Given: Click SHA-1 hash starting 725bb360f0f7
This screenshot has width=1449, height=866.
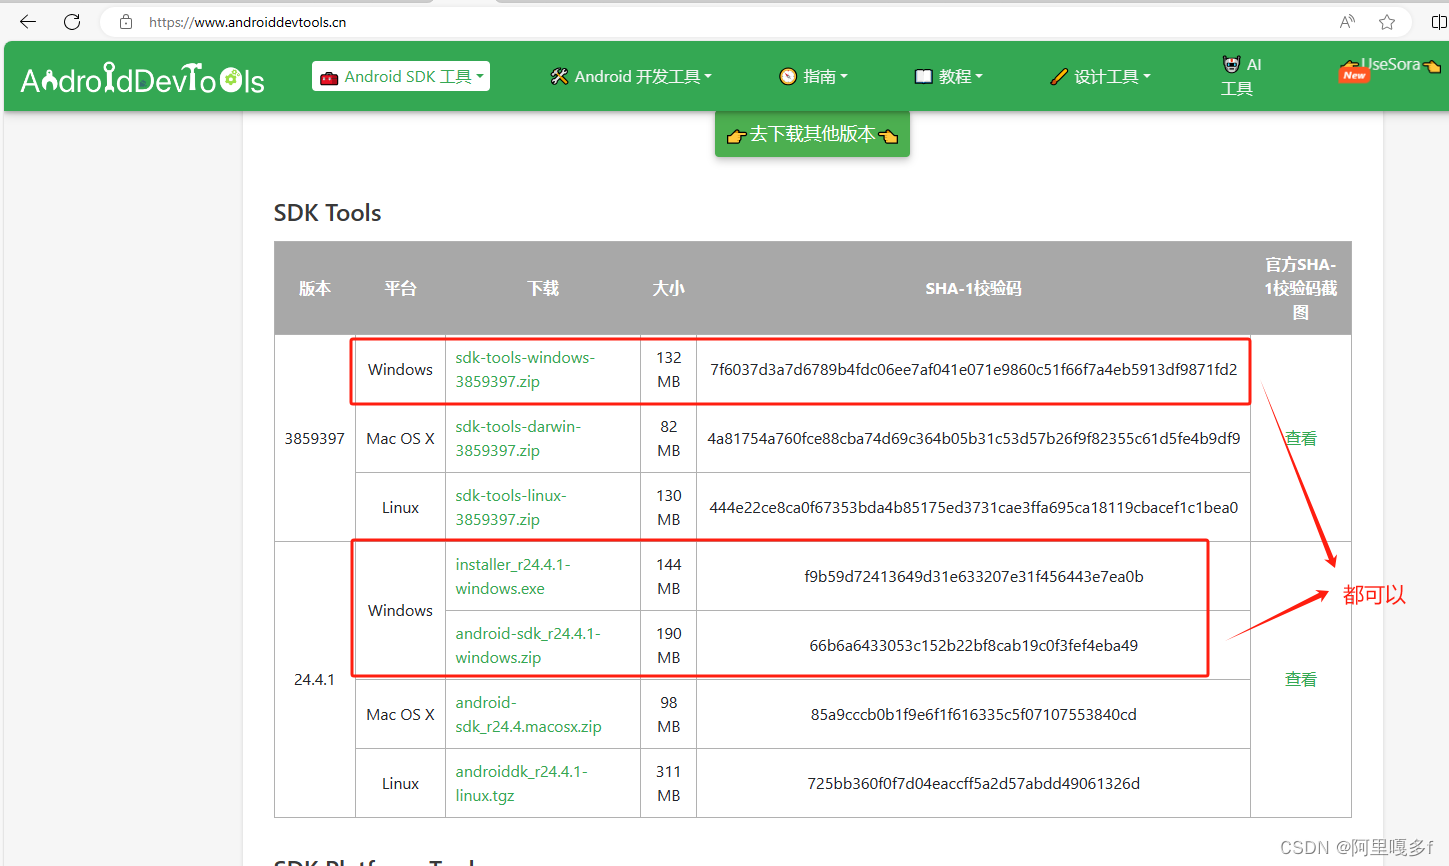Looking at the screenshot, I should 973,783.
